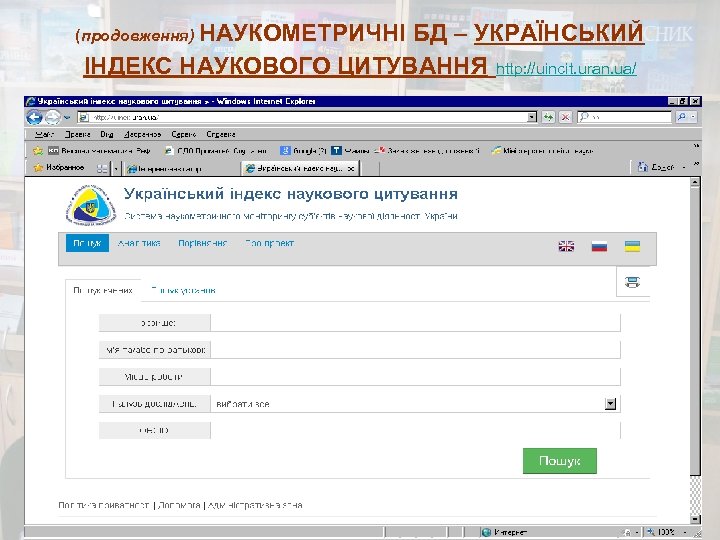Click the green Refresh arrows icon

point(548,118)
